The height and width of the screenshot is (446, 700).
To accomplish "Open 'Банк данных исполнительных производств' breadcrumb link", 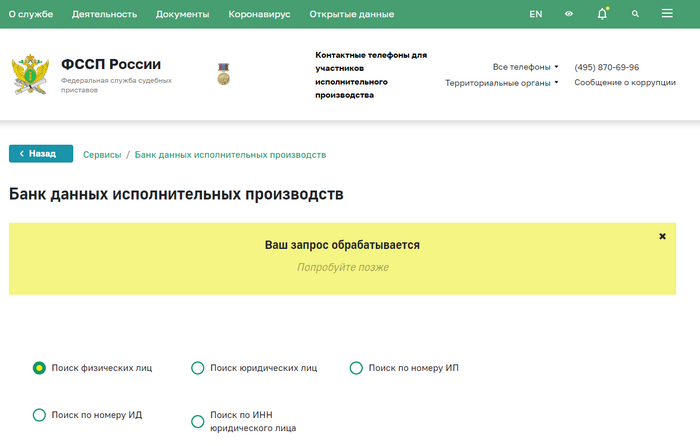I will [230, 155].
